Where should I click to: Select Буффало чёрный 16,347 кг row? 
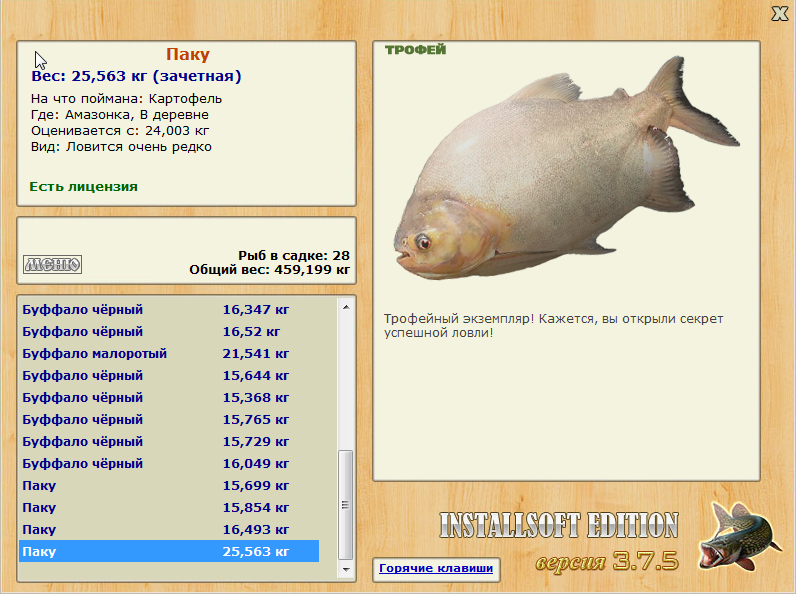coord(169,310)
